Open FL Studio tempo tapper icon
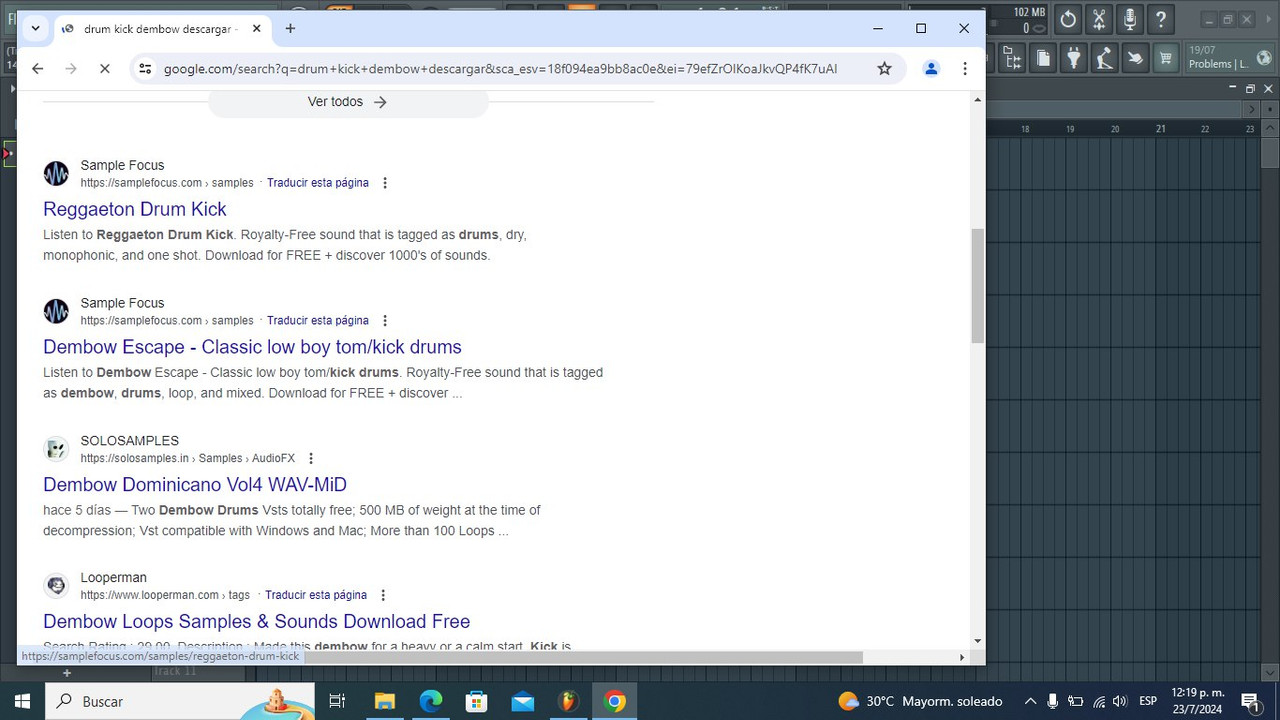The image size is (1280, 720). (1104, 58)
